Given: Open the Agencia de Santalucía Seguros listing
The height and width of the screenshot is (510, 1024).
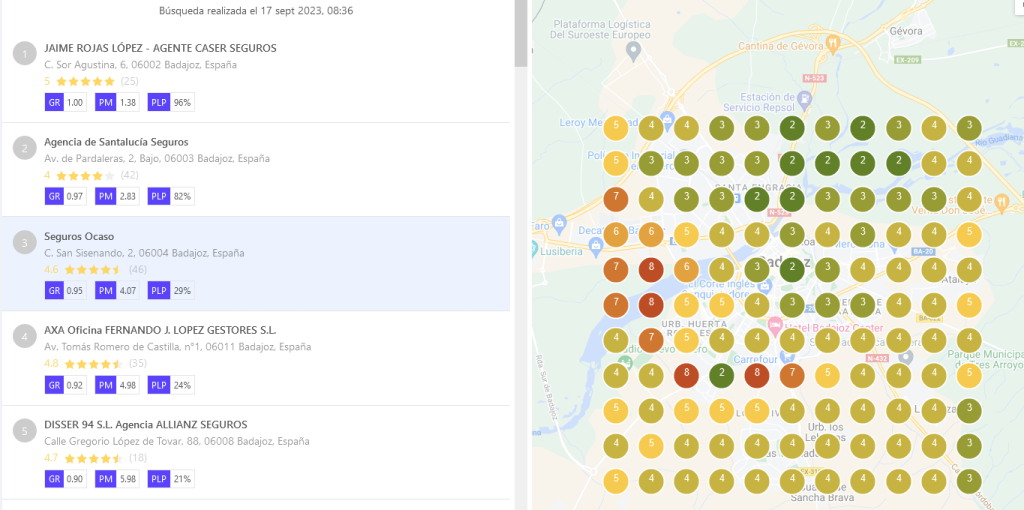Looking at the screenshot, I should coord(116,142).
